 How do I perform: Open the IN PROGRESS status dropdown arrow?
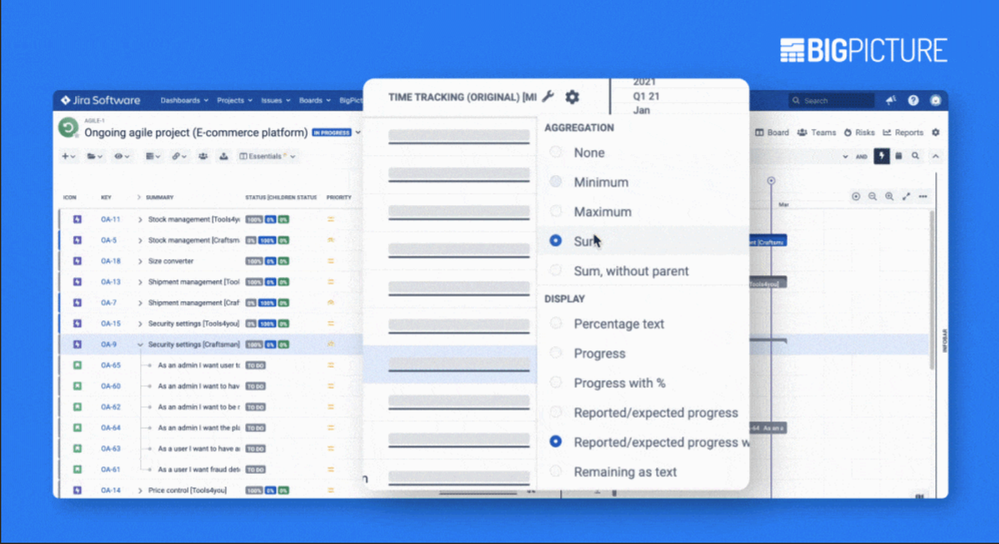click(358, 132)
